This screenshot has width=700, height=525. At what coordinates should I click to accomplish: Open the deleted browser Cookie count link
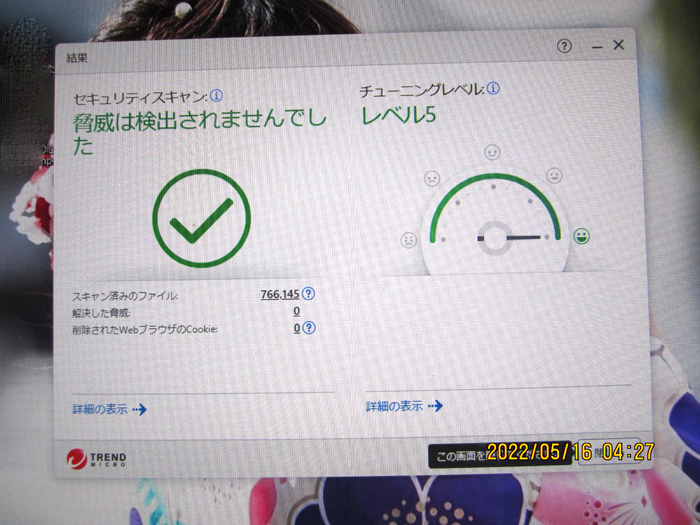296,328
